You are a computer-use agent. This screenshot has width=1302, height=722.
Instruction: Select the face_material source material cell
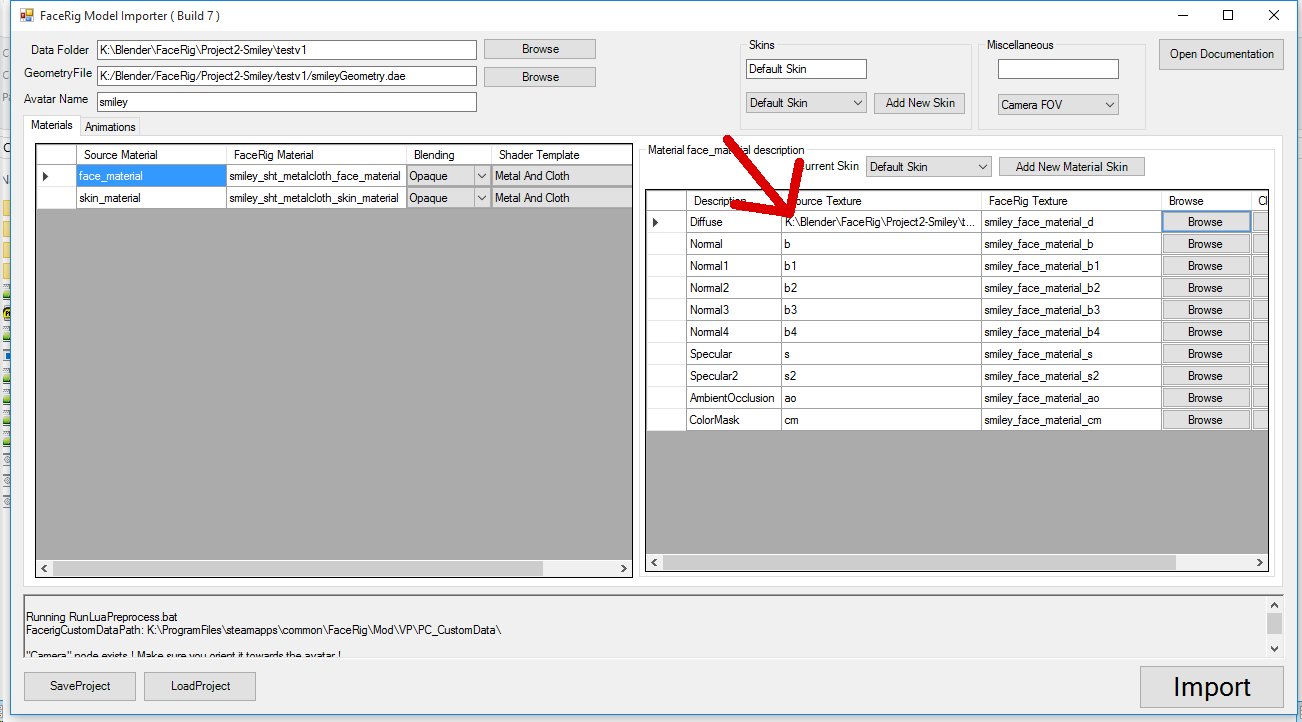[152, 176]
